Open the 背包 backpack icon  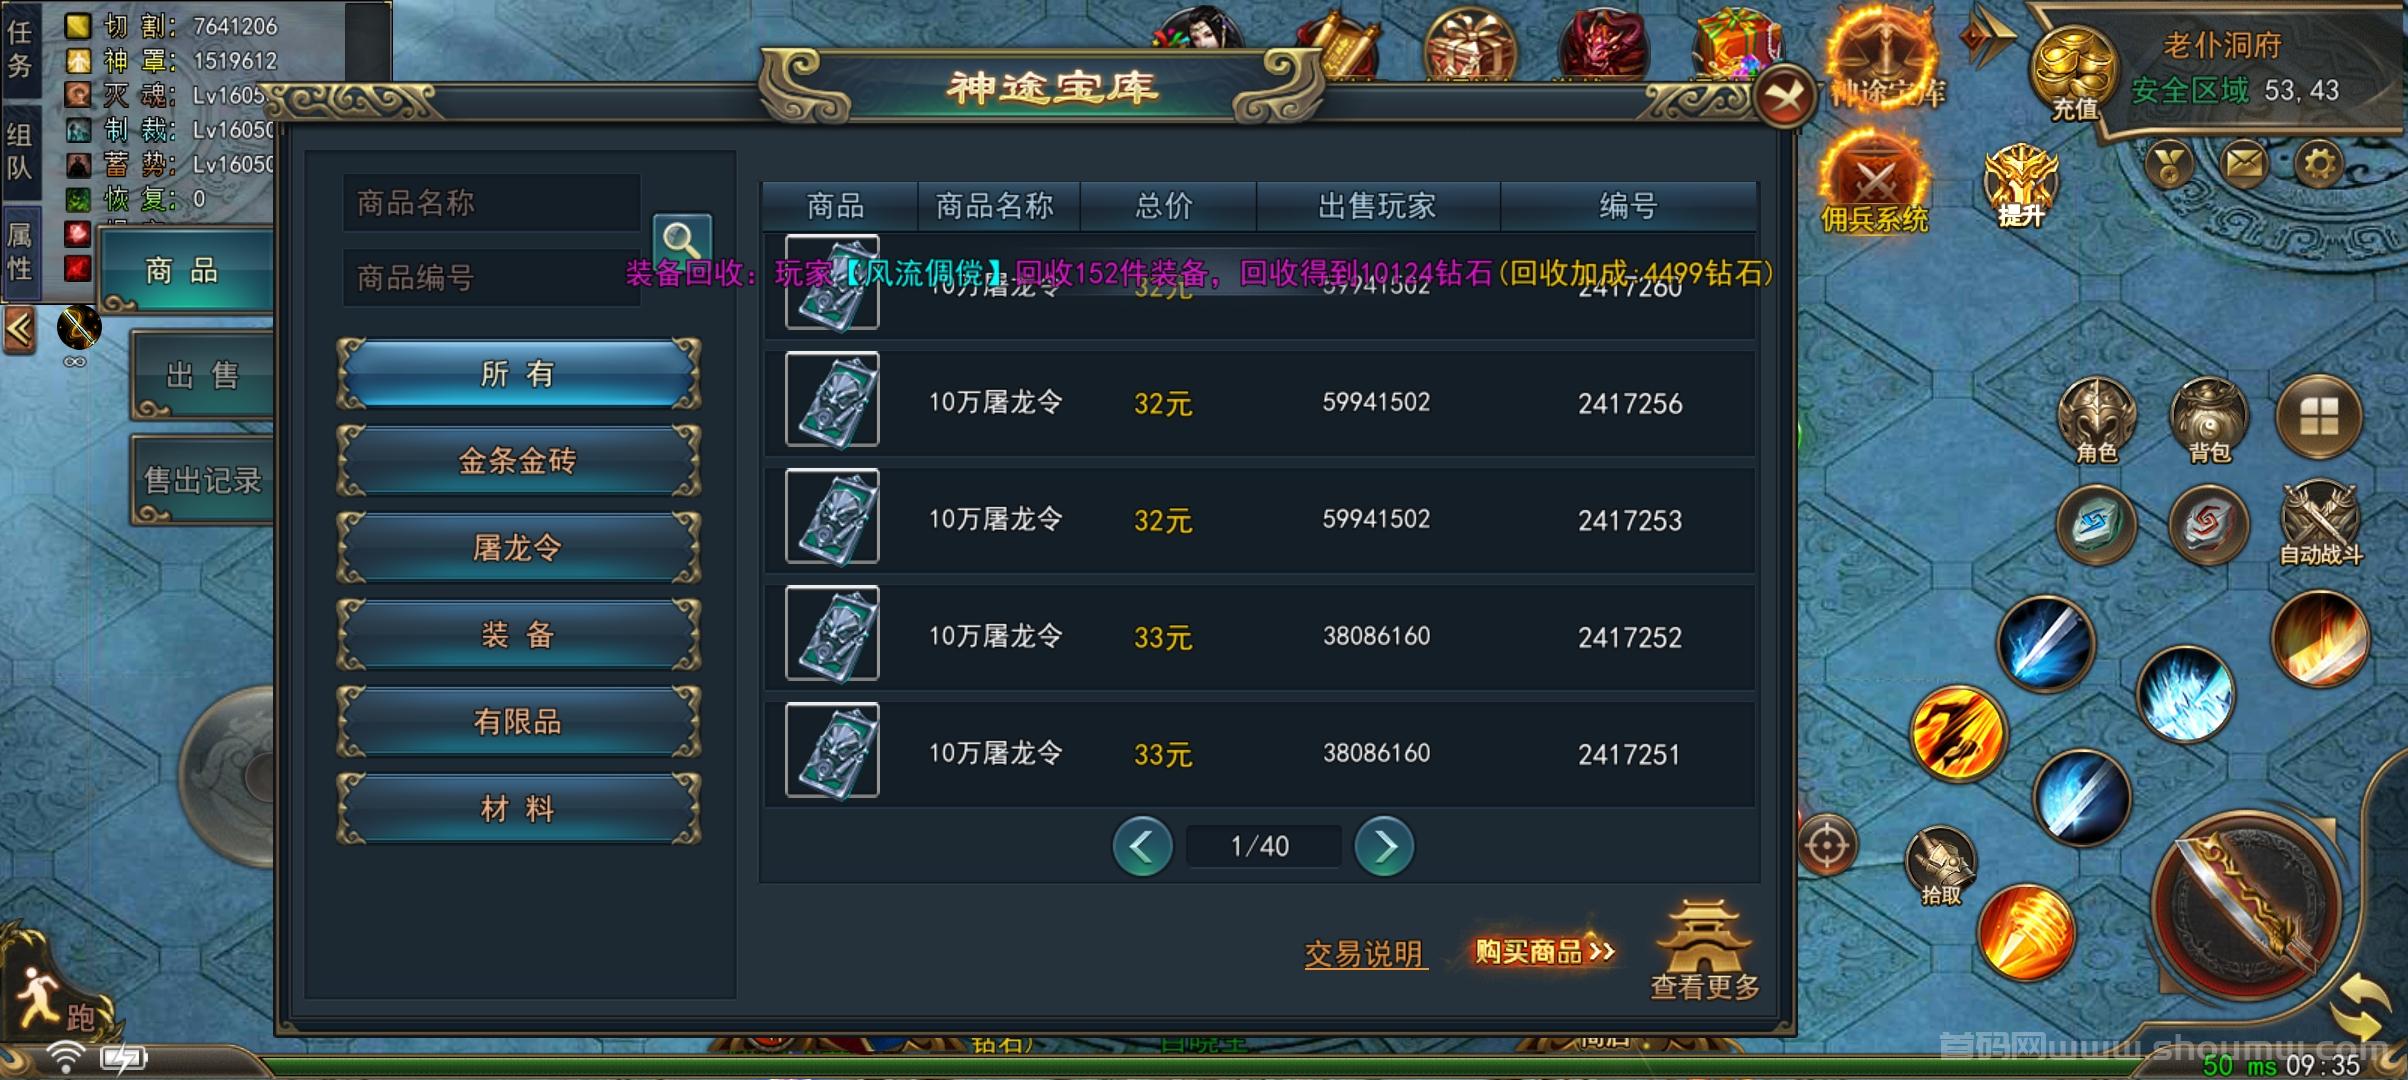coord(2209,421)
